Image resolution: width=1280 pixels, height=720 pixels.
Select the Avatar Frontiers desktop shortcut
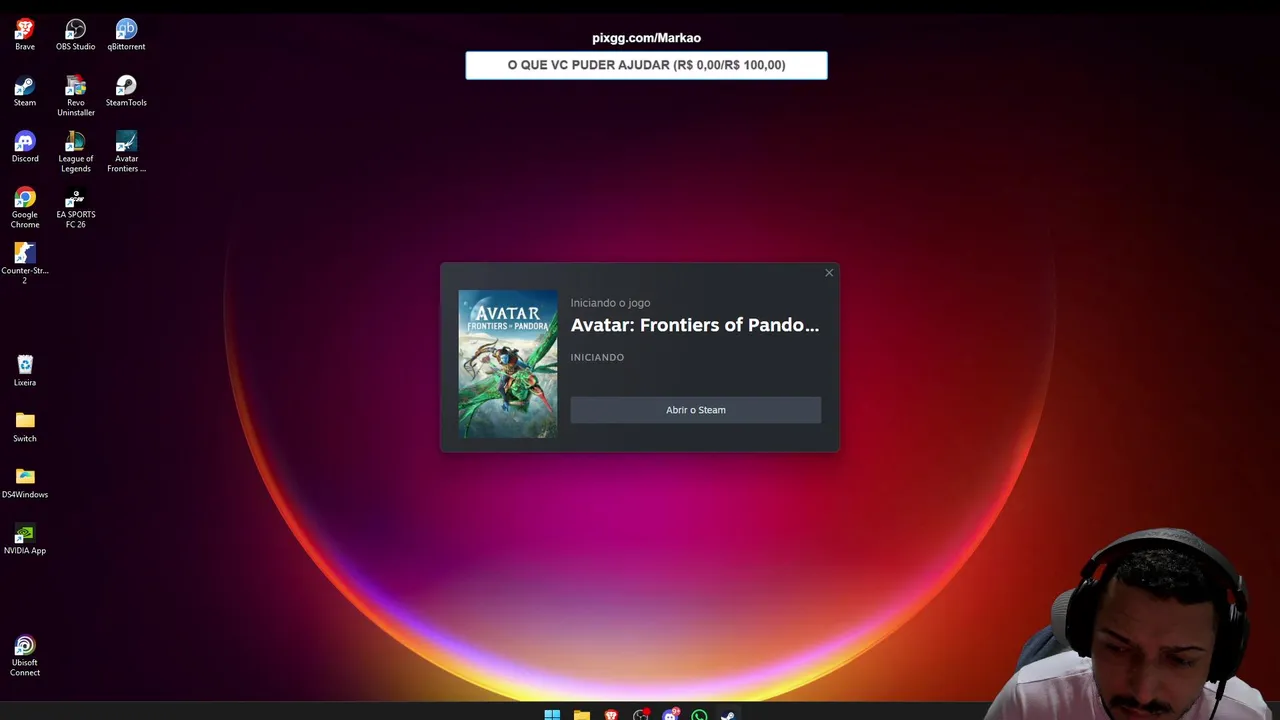coord(126,152)
